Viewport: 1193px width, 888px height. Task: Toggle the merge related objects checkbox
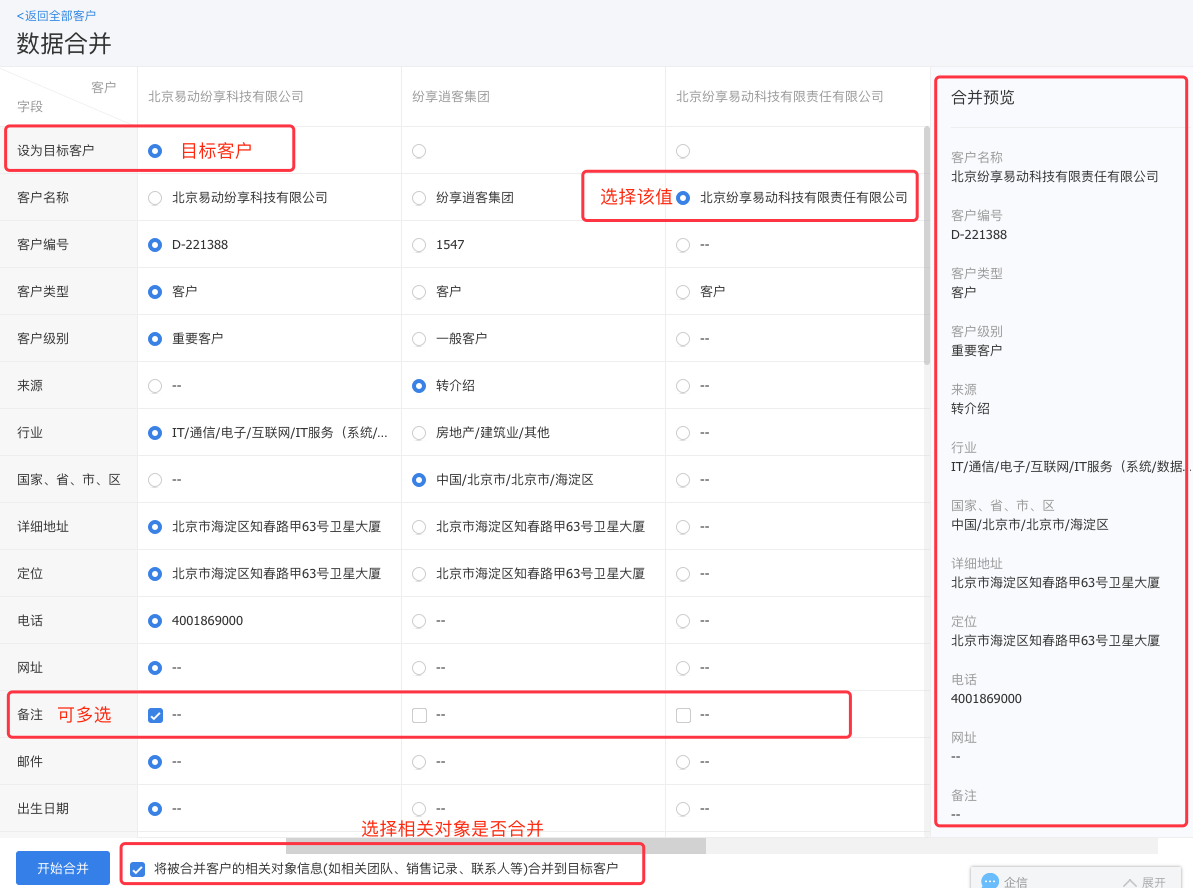click(137, 869)
